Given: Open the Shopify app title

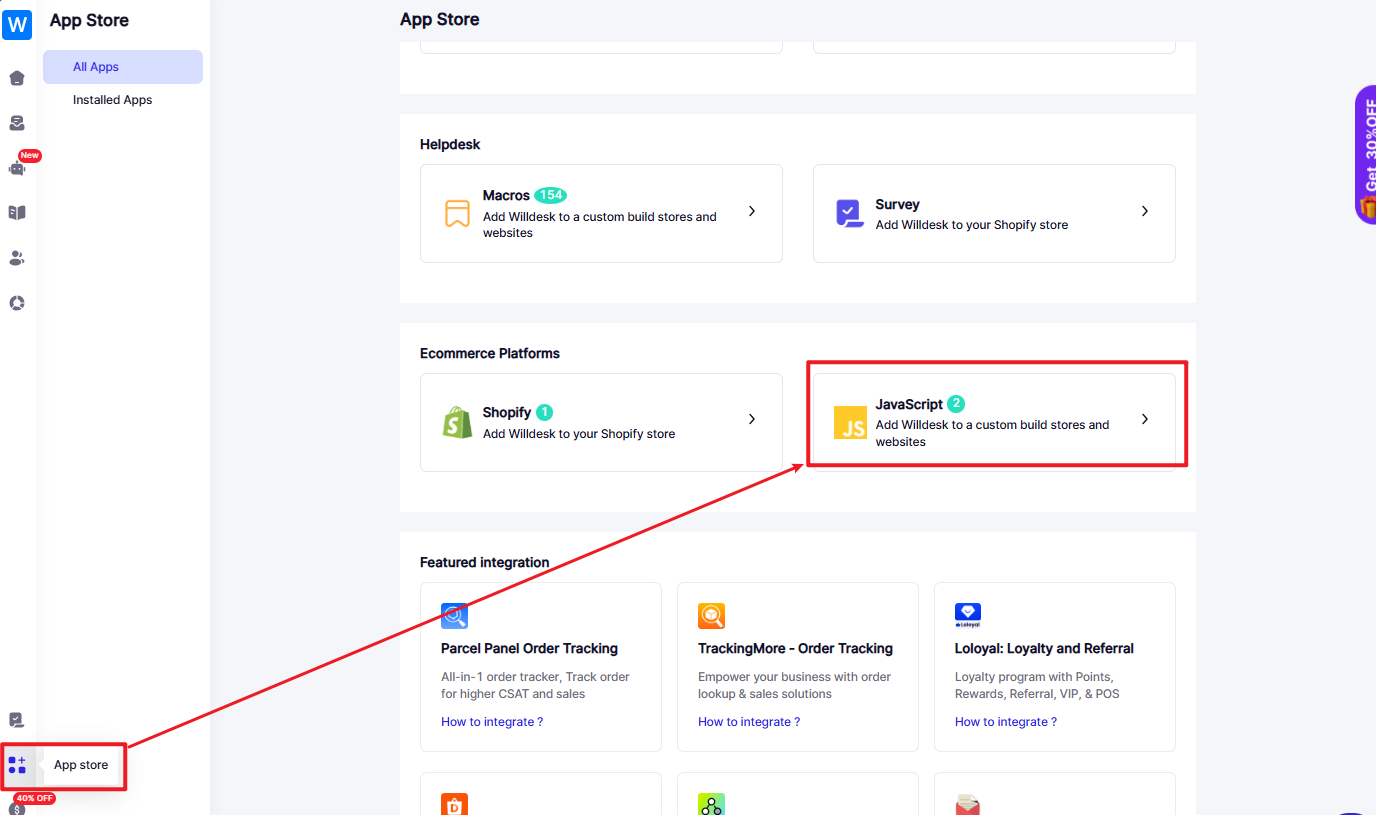Looking at the screenshot, I should click(507, 412).
